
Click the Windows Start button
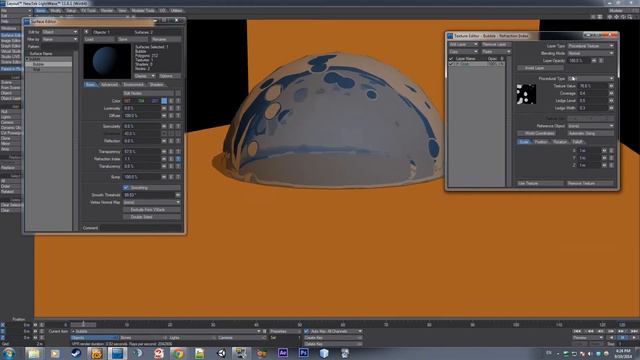tap(9, 353)
